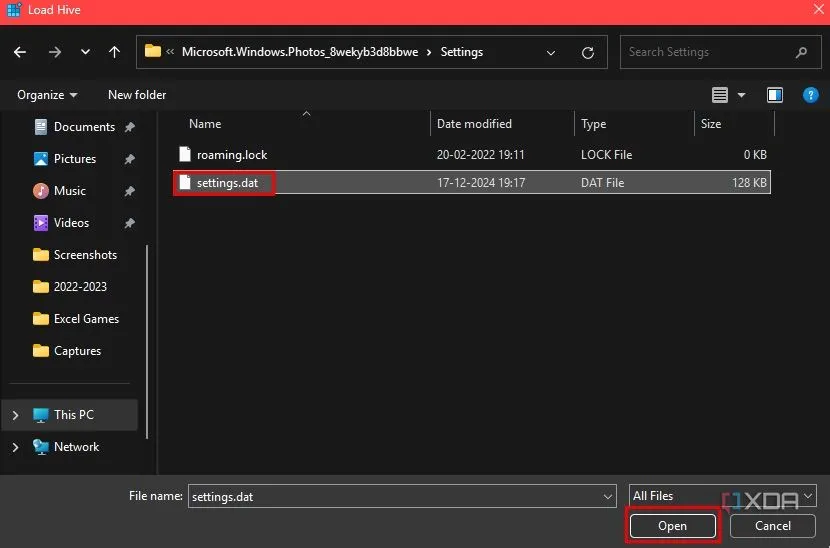
Task: Toggle the preview pane
Action: [x=775, y=95]
